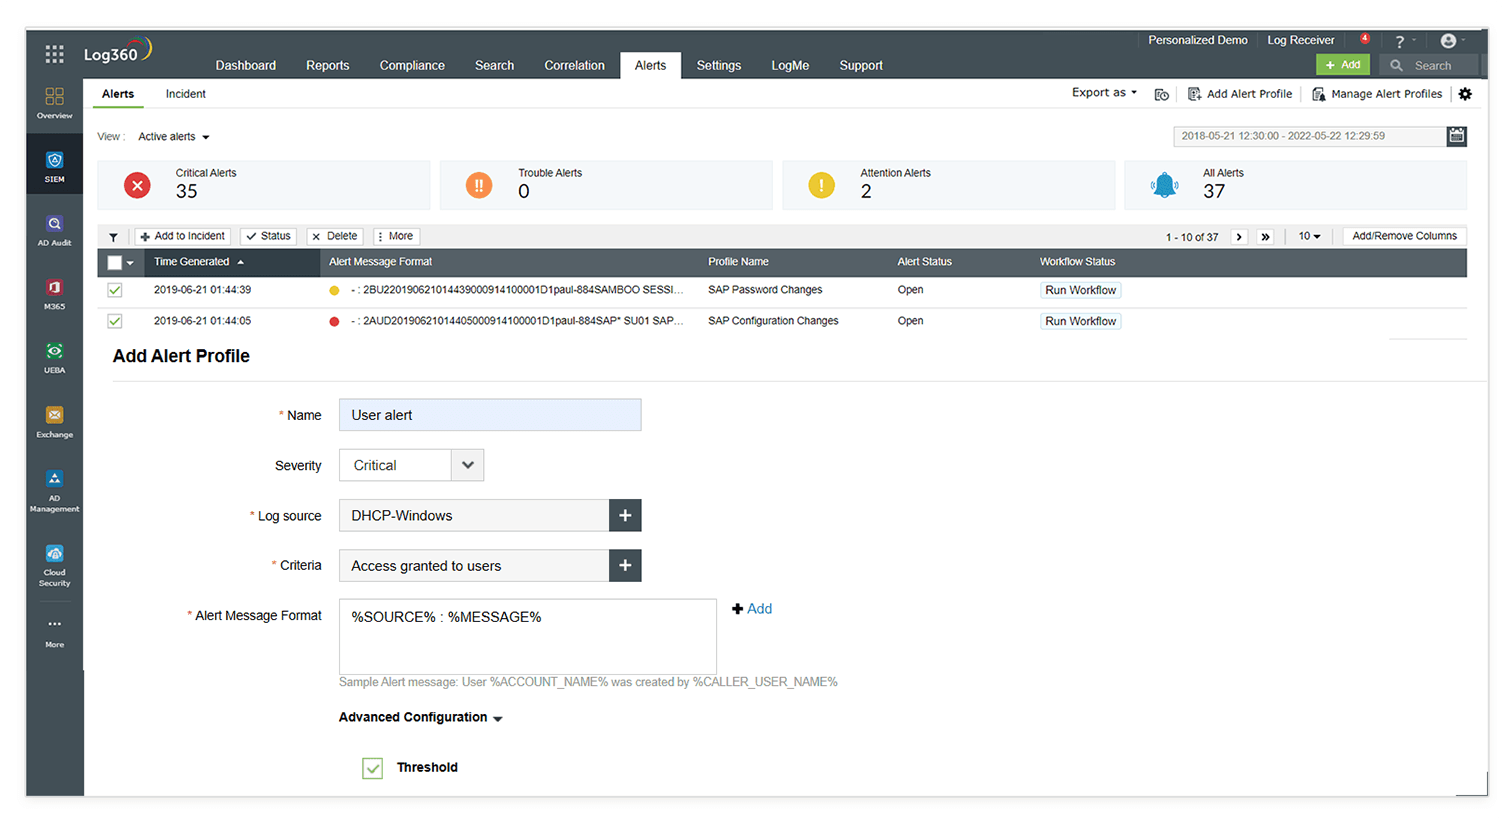Image resolution: width=1503 pixels, height=820 pixels.
Task: Open the Settings tab
Action: pos(719,66)
